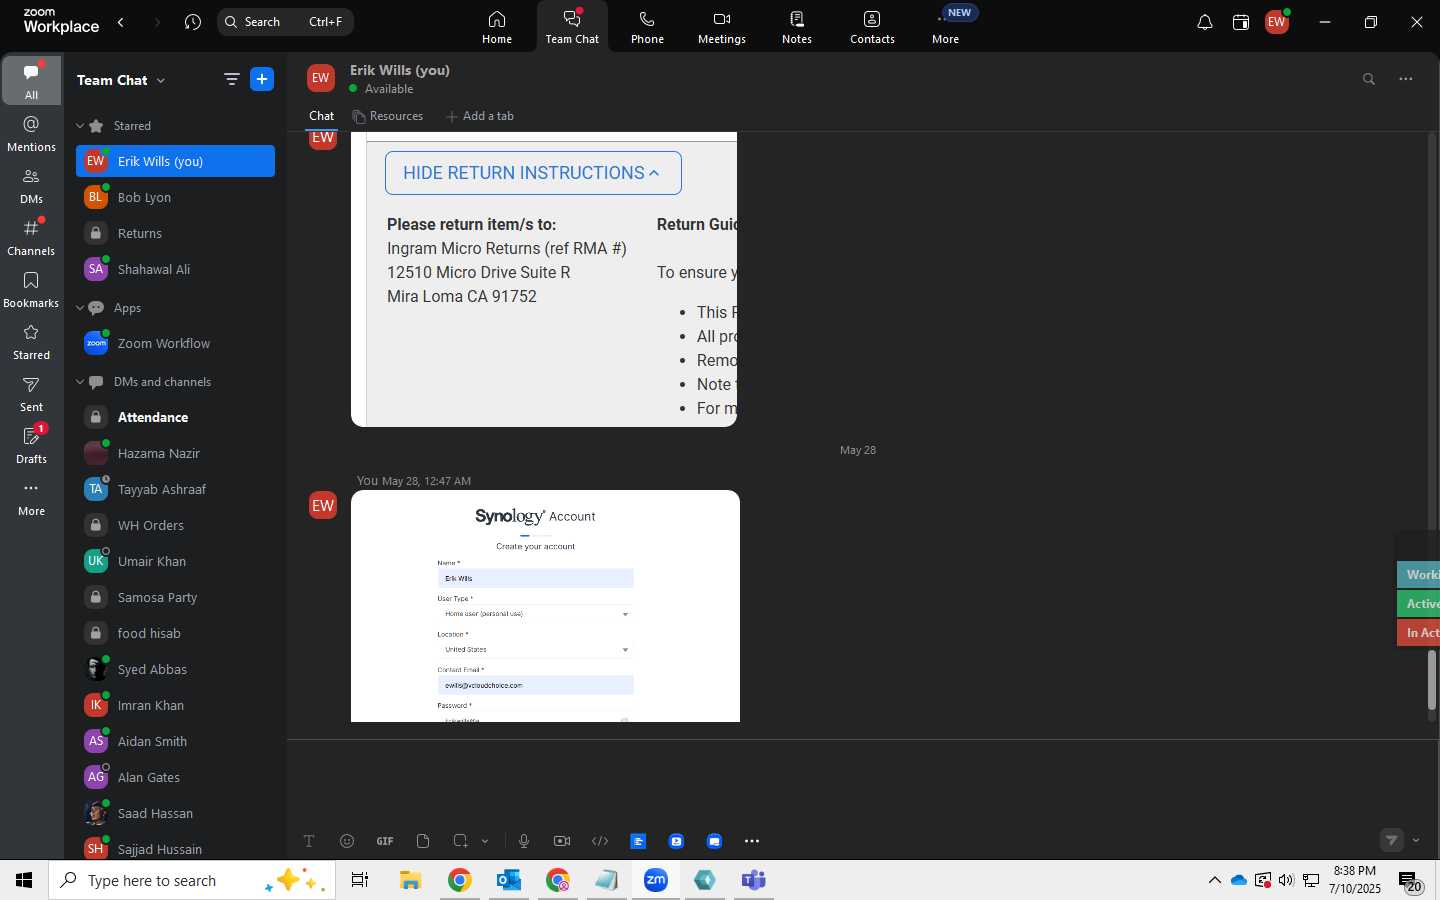This screenshot has height=900, width=1440.
Task: Open screenshot options dropdown arrow
Action: 485,841
